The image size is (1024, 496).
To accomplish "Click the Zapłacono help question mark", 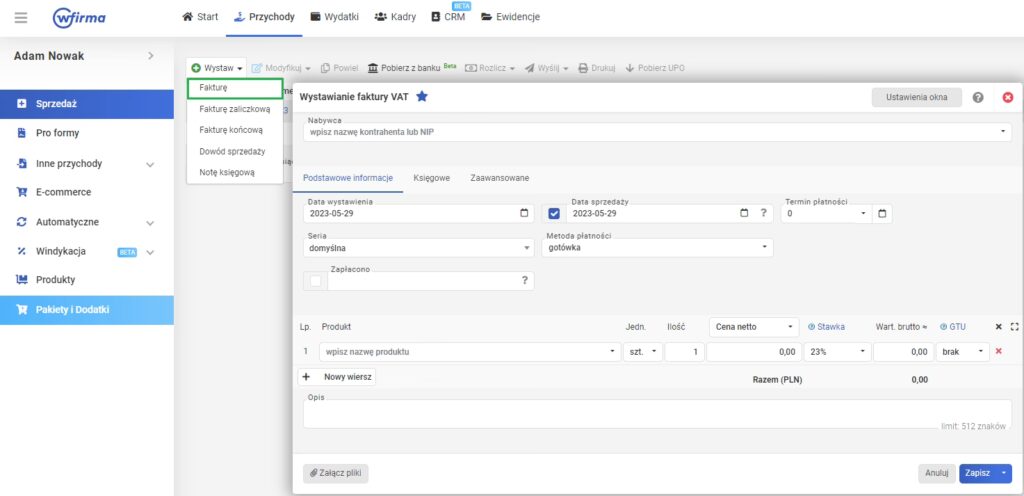I will pos(524,281).
